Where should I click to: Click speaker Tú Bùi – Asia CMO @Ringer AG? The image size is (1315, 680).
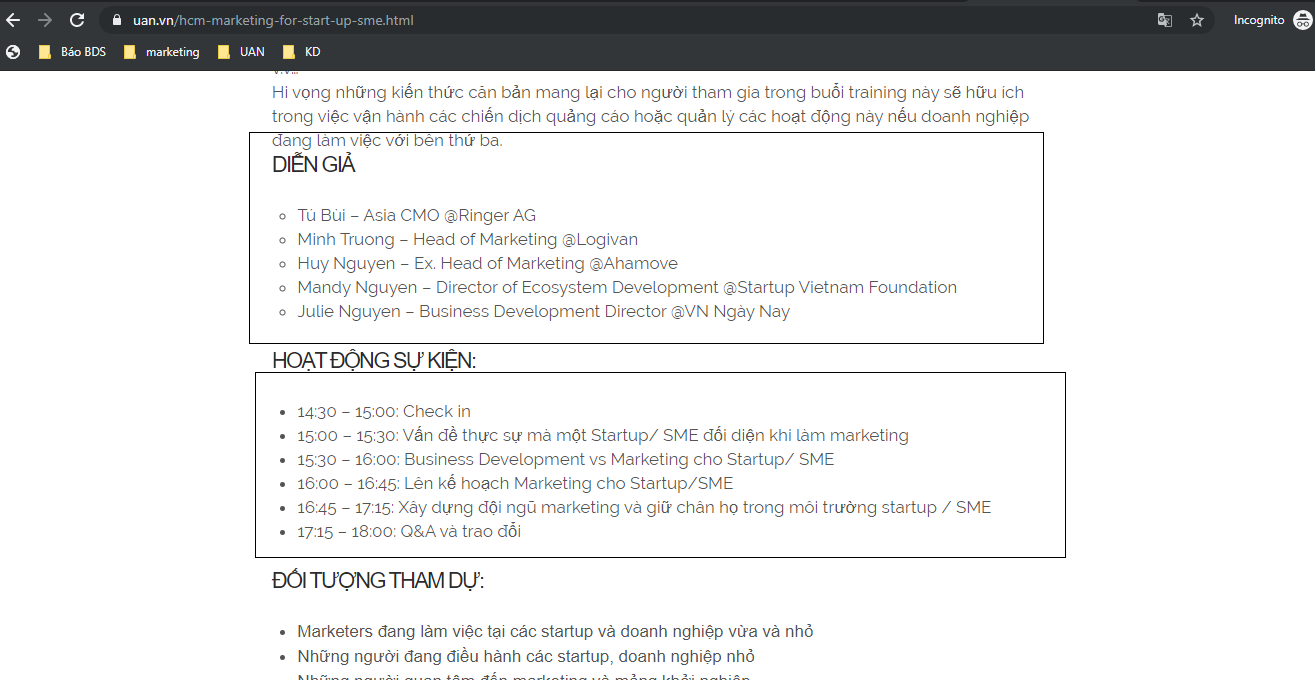pos(416,215)
